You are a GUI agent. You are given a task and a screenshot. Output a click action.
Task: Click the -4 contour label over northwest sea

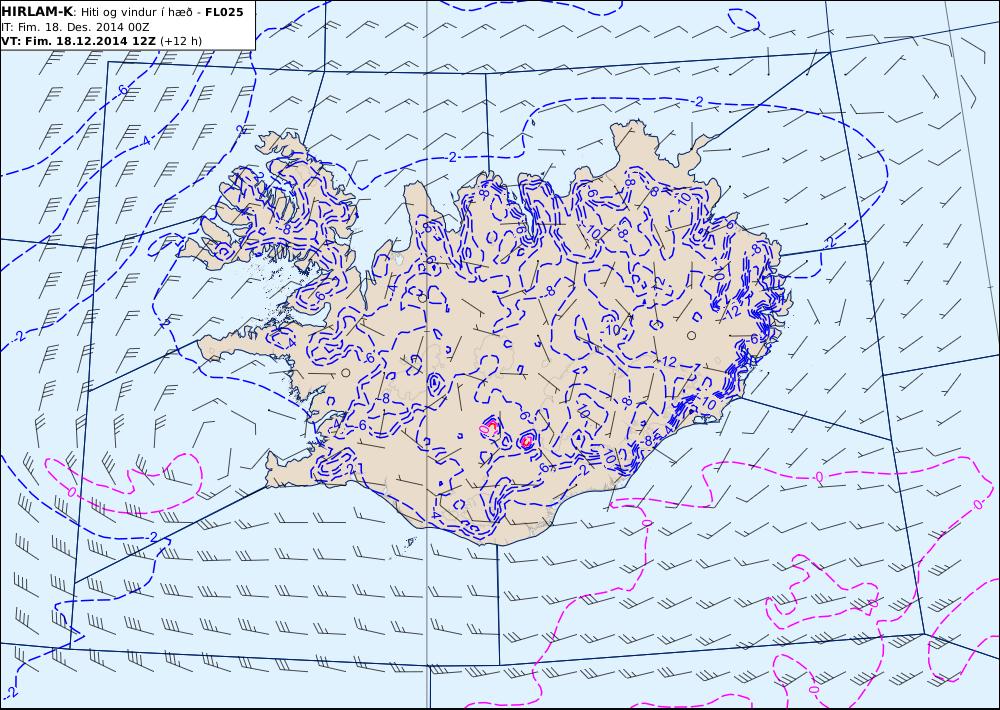145,140
